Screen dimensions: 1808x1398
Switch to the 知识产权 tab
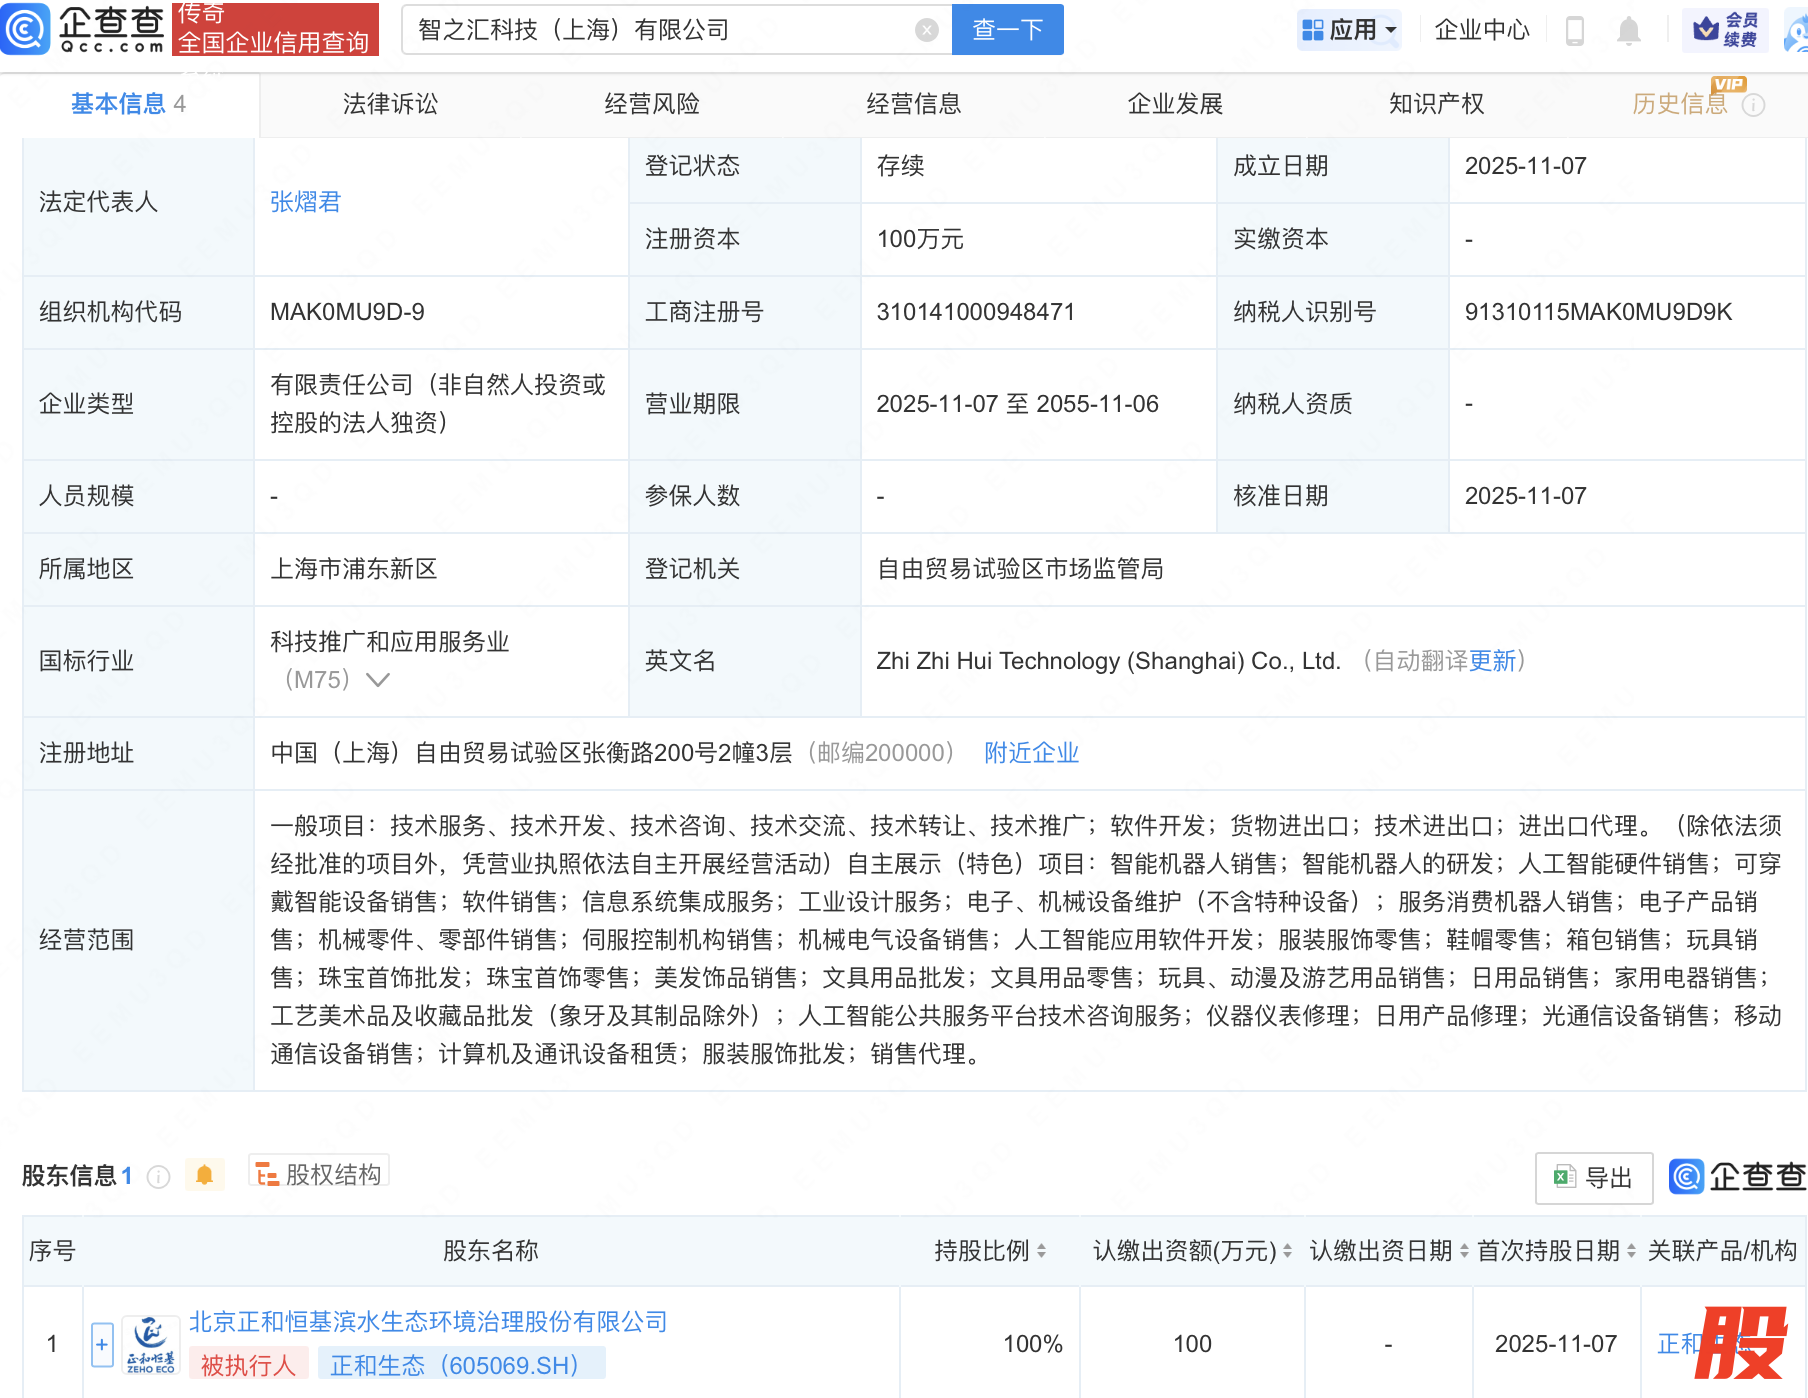coord(1436,104)
